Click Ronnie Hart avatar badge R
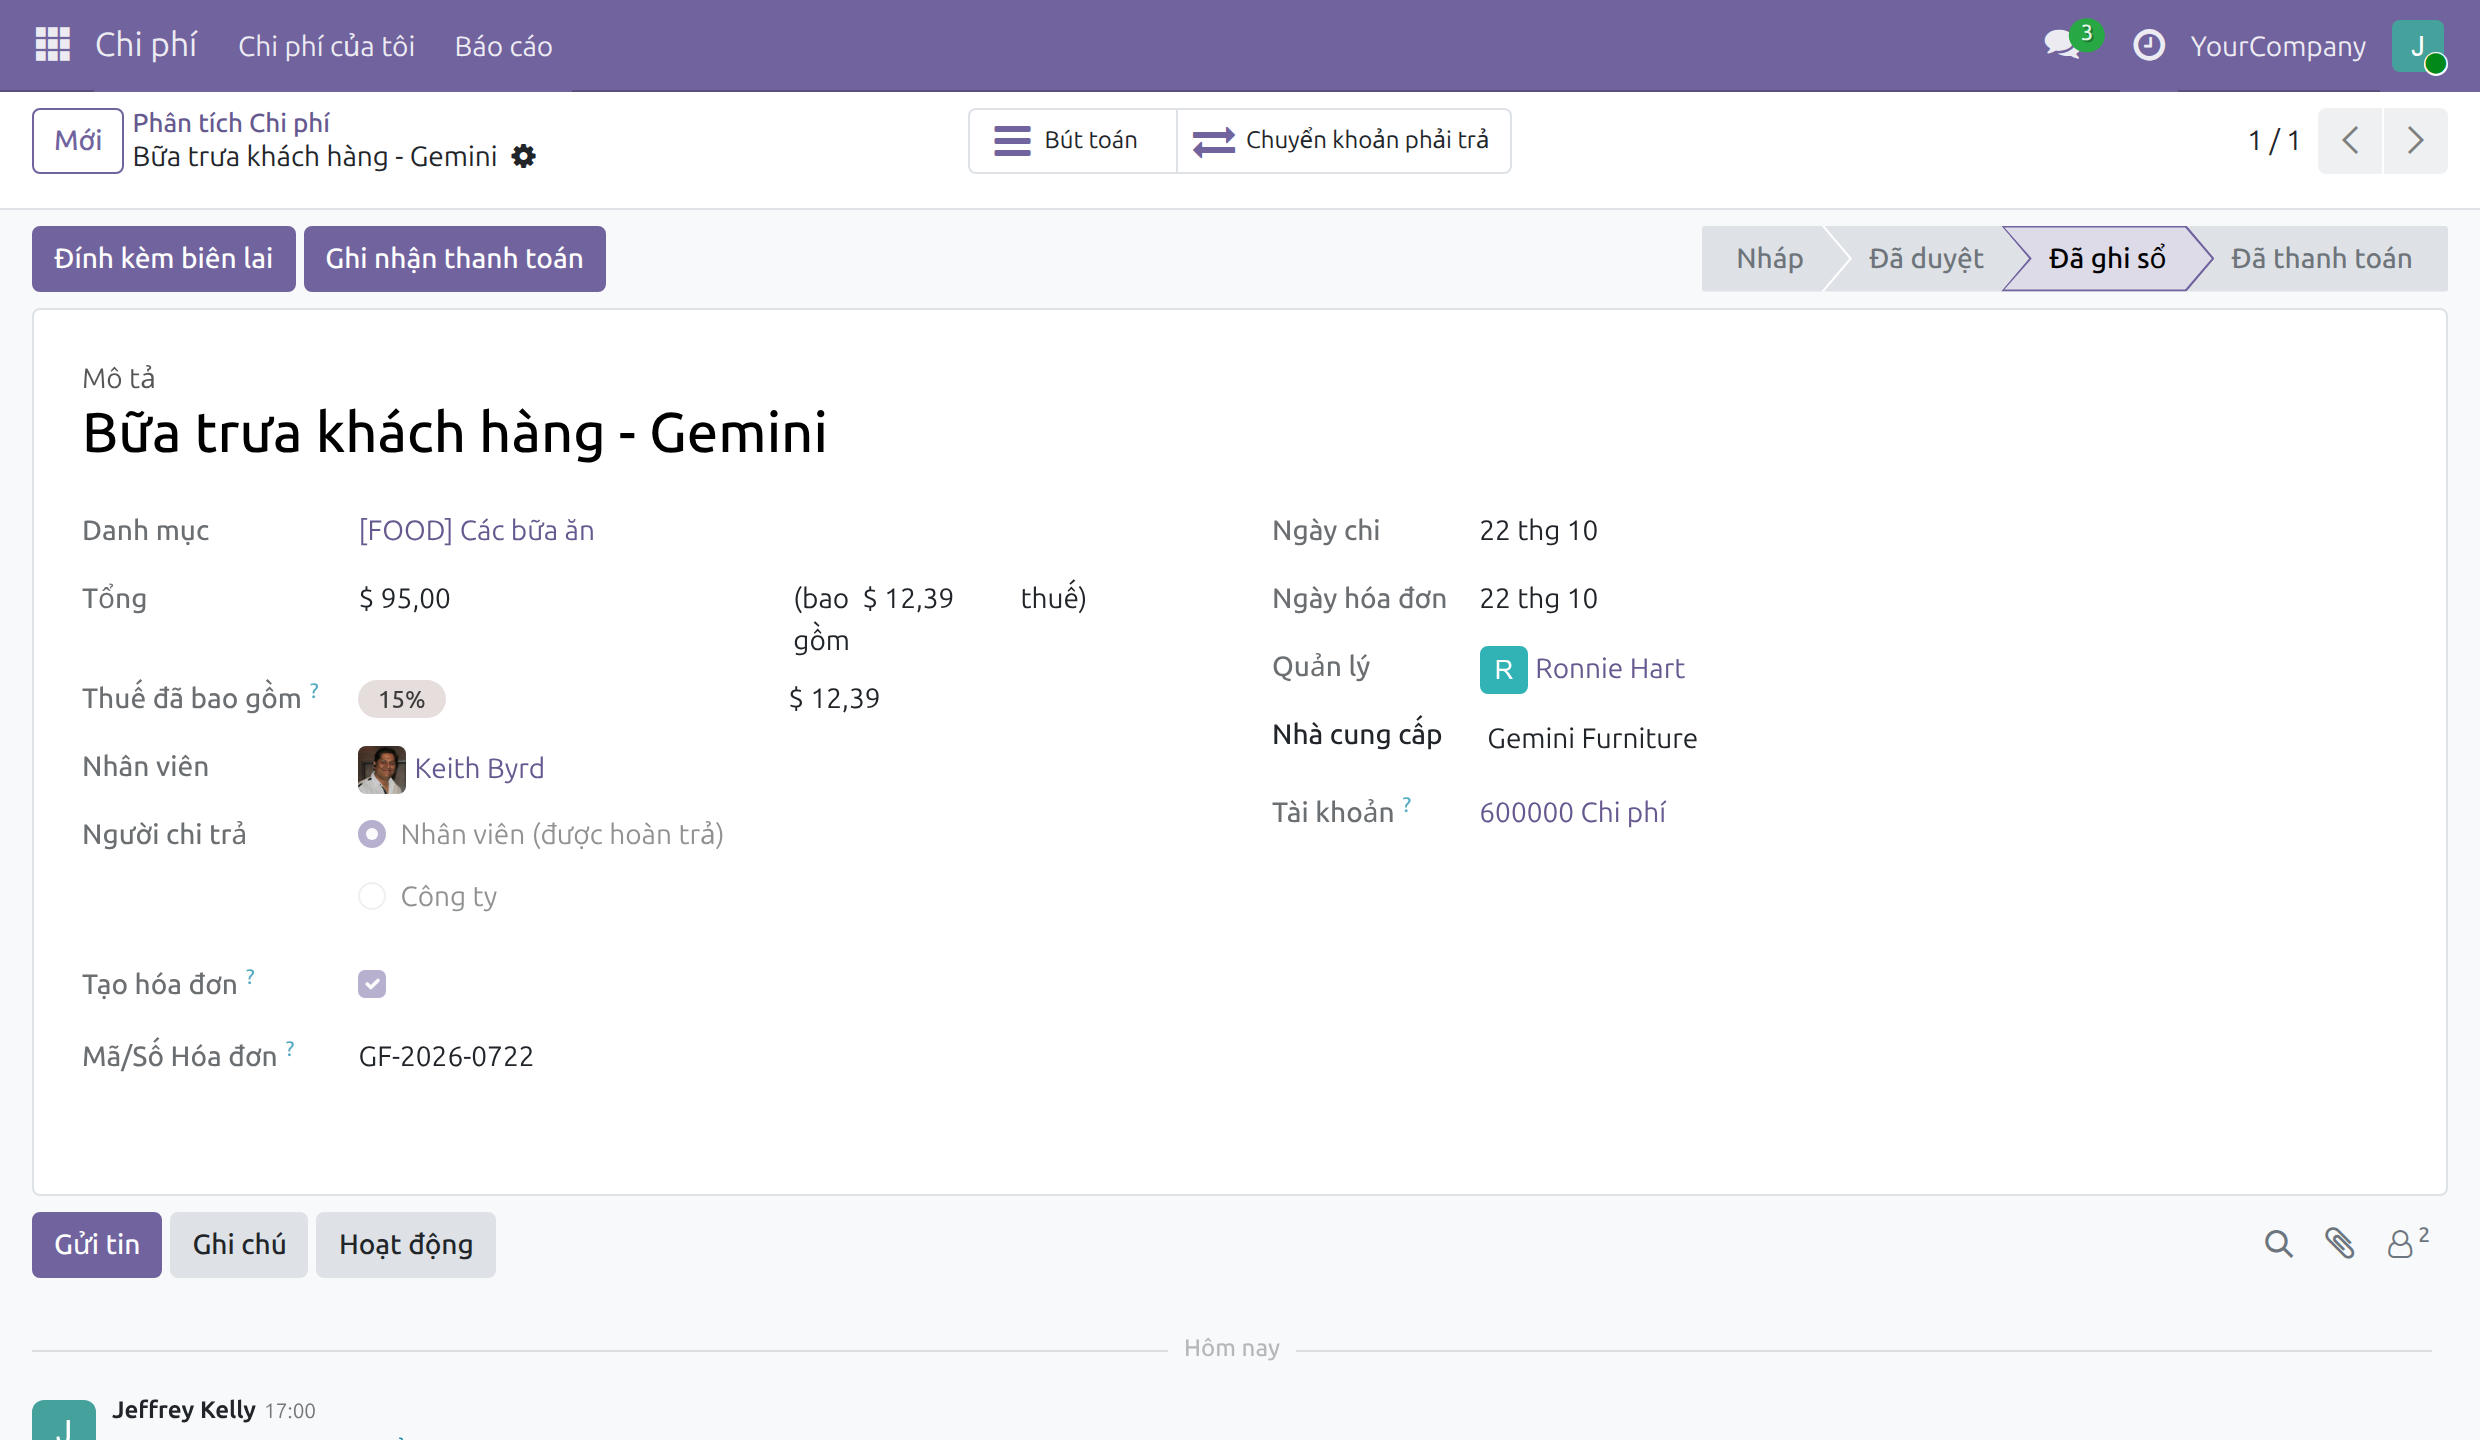 click(x=1503, y=669)
